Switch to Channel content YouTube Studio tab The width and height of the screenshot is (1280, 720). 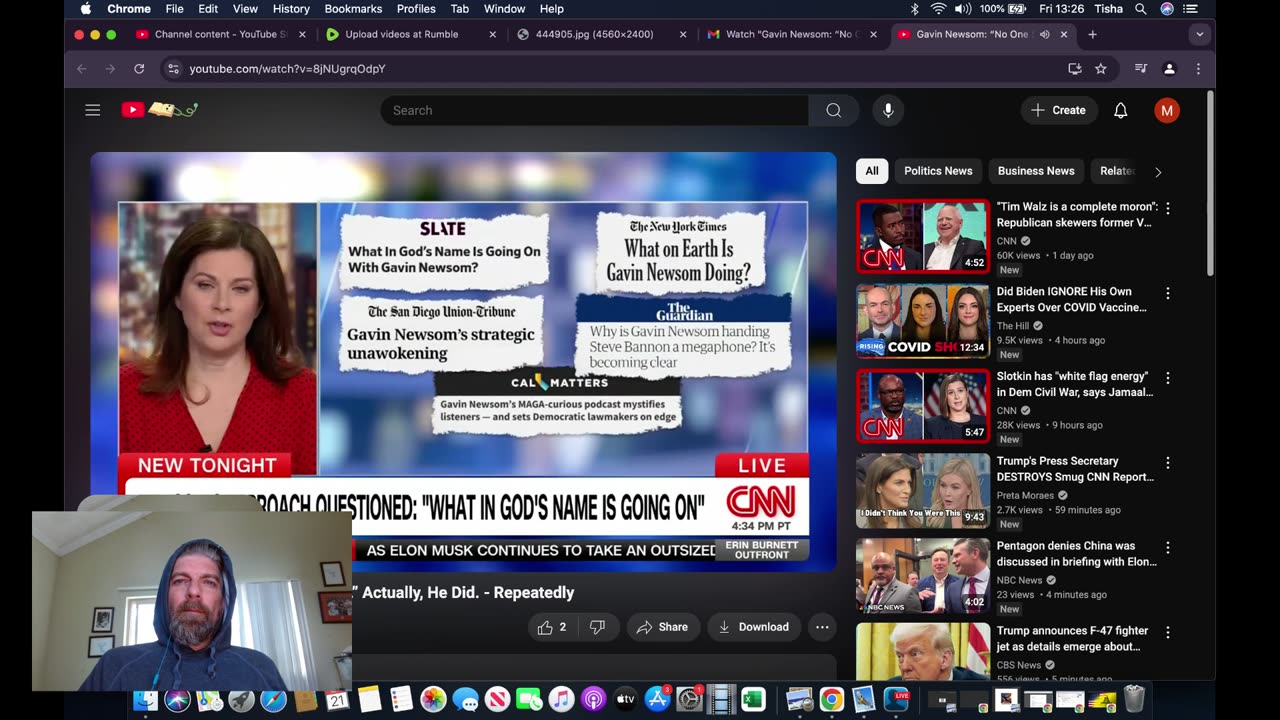[x=221, y=34]
